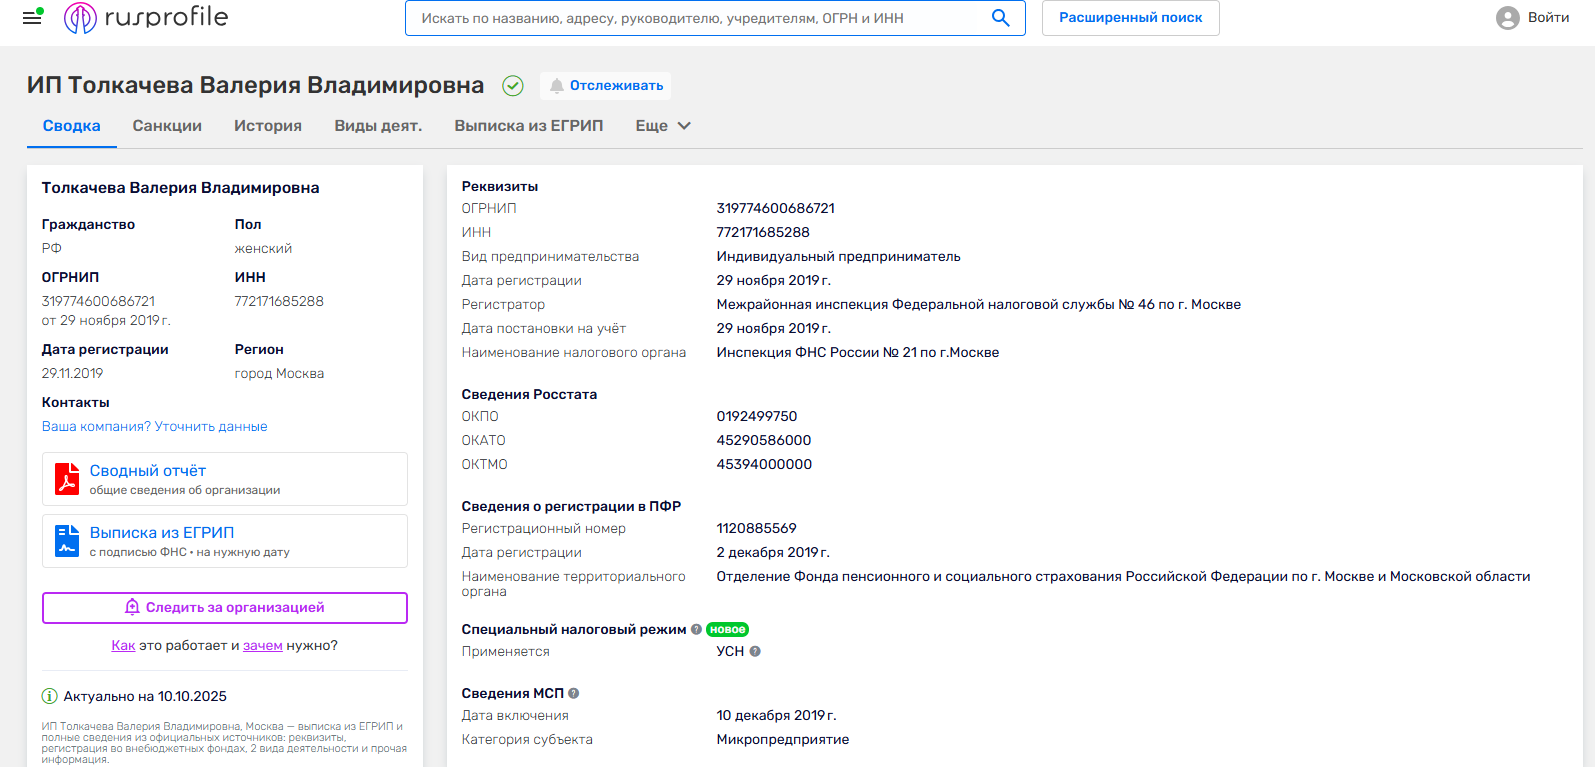Image resolution: width=1595 pixels, height=767 pixels.
Task: Click the Расширенный поиск button
Action: (x=1130, y=18)
